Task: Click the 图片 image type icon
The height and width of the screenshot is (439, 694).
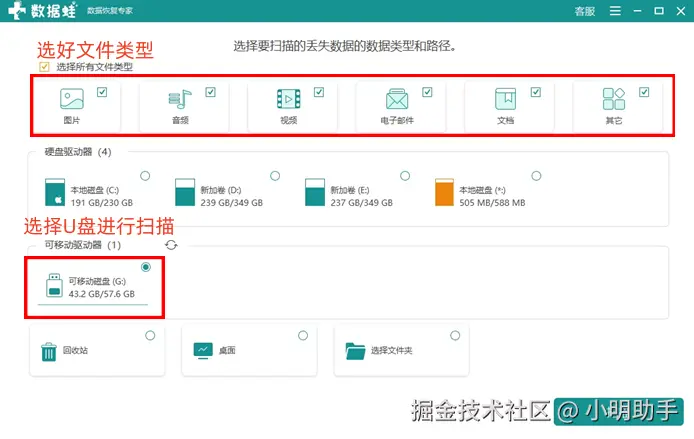Action: click(72, 99)
